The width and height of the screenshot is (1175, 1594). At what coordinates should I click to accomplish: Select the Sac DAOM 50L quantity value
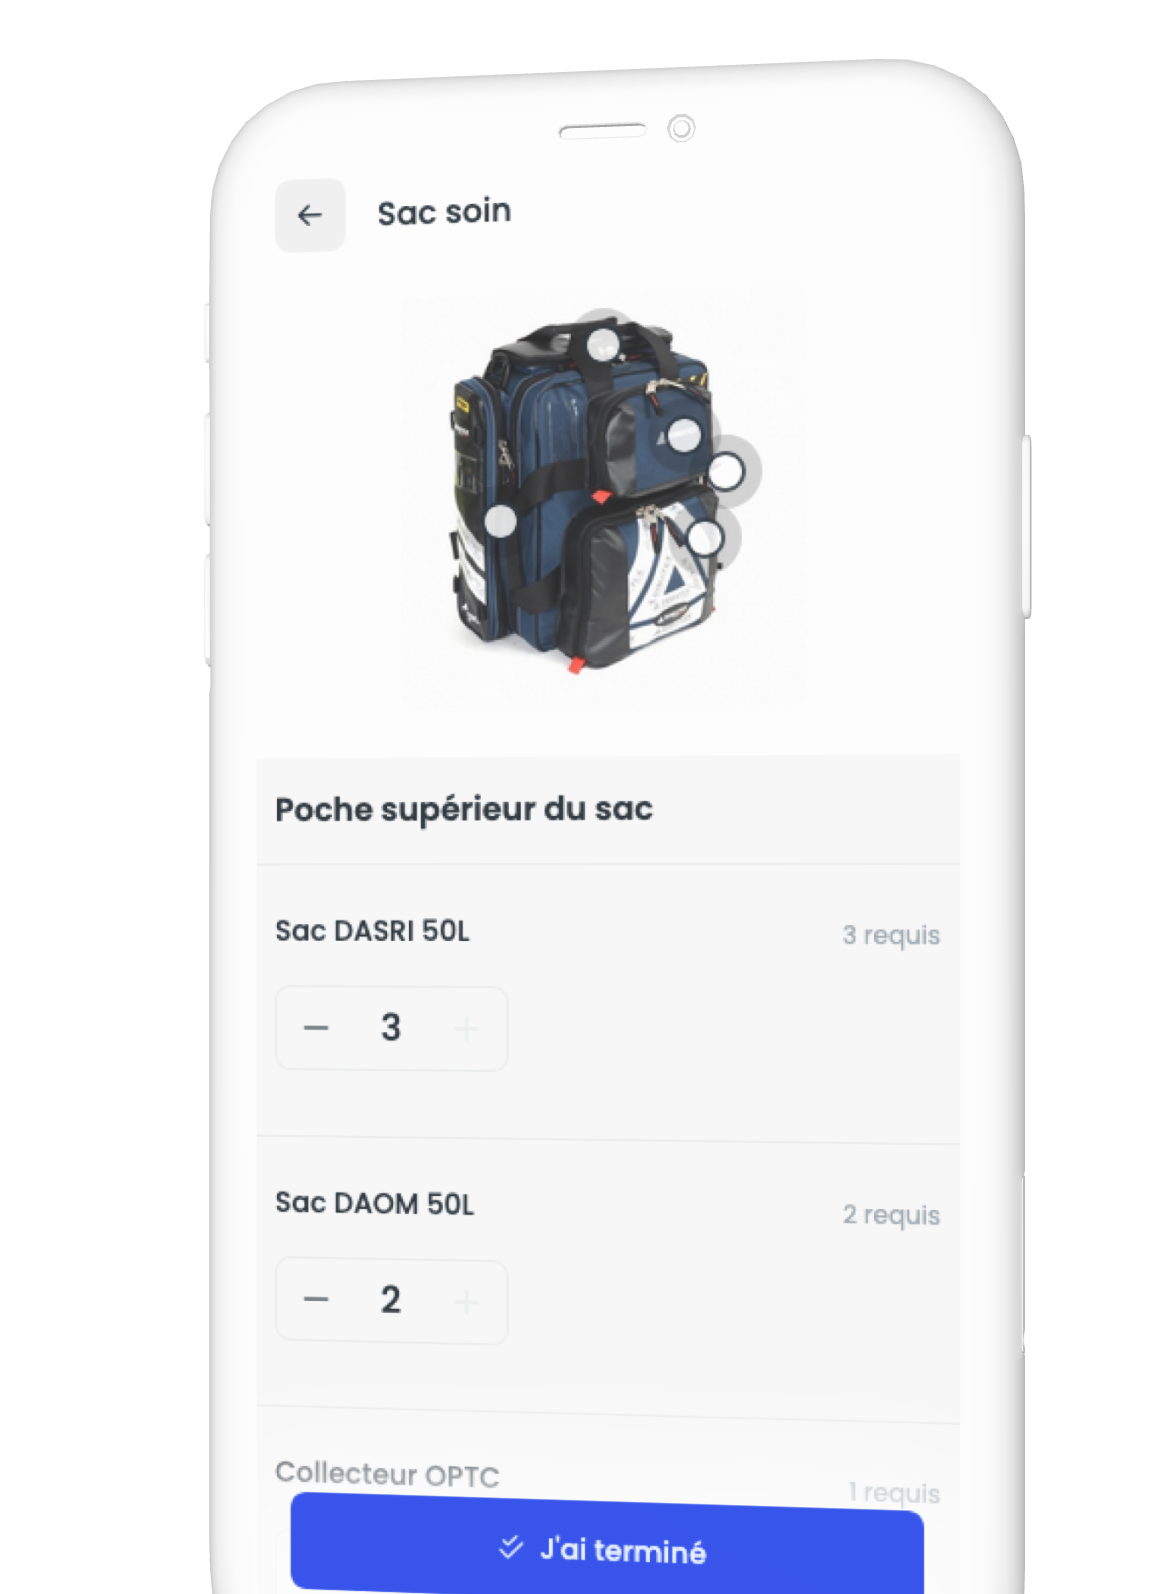(391, 1299)
